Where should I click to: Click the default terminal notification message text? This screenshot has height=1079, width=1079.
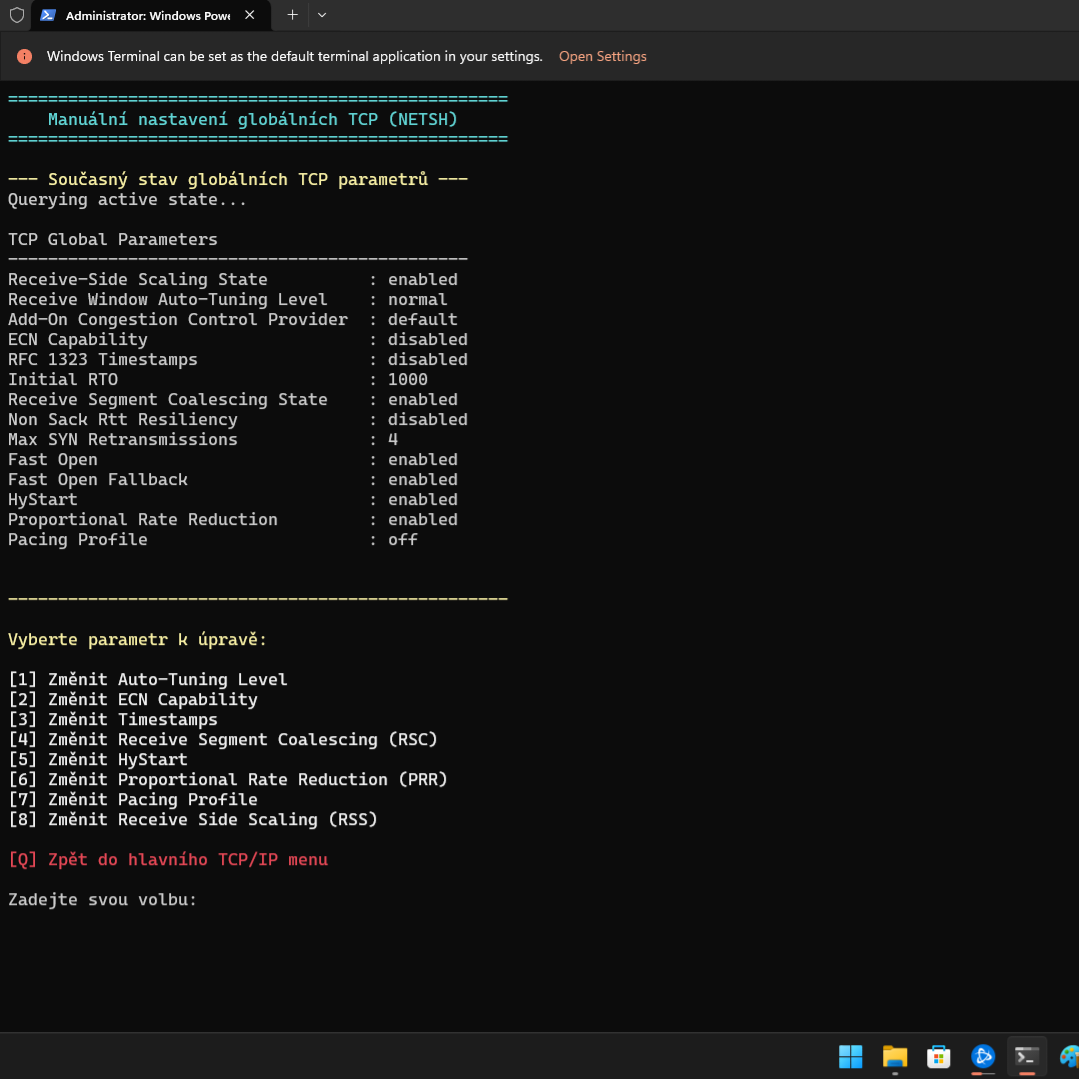pos(294,57)
